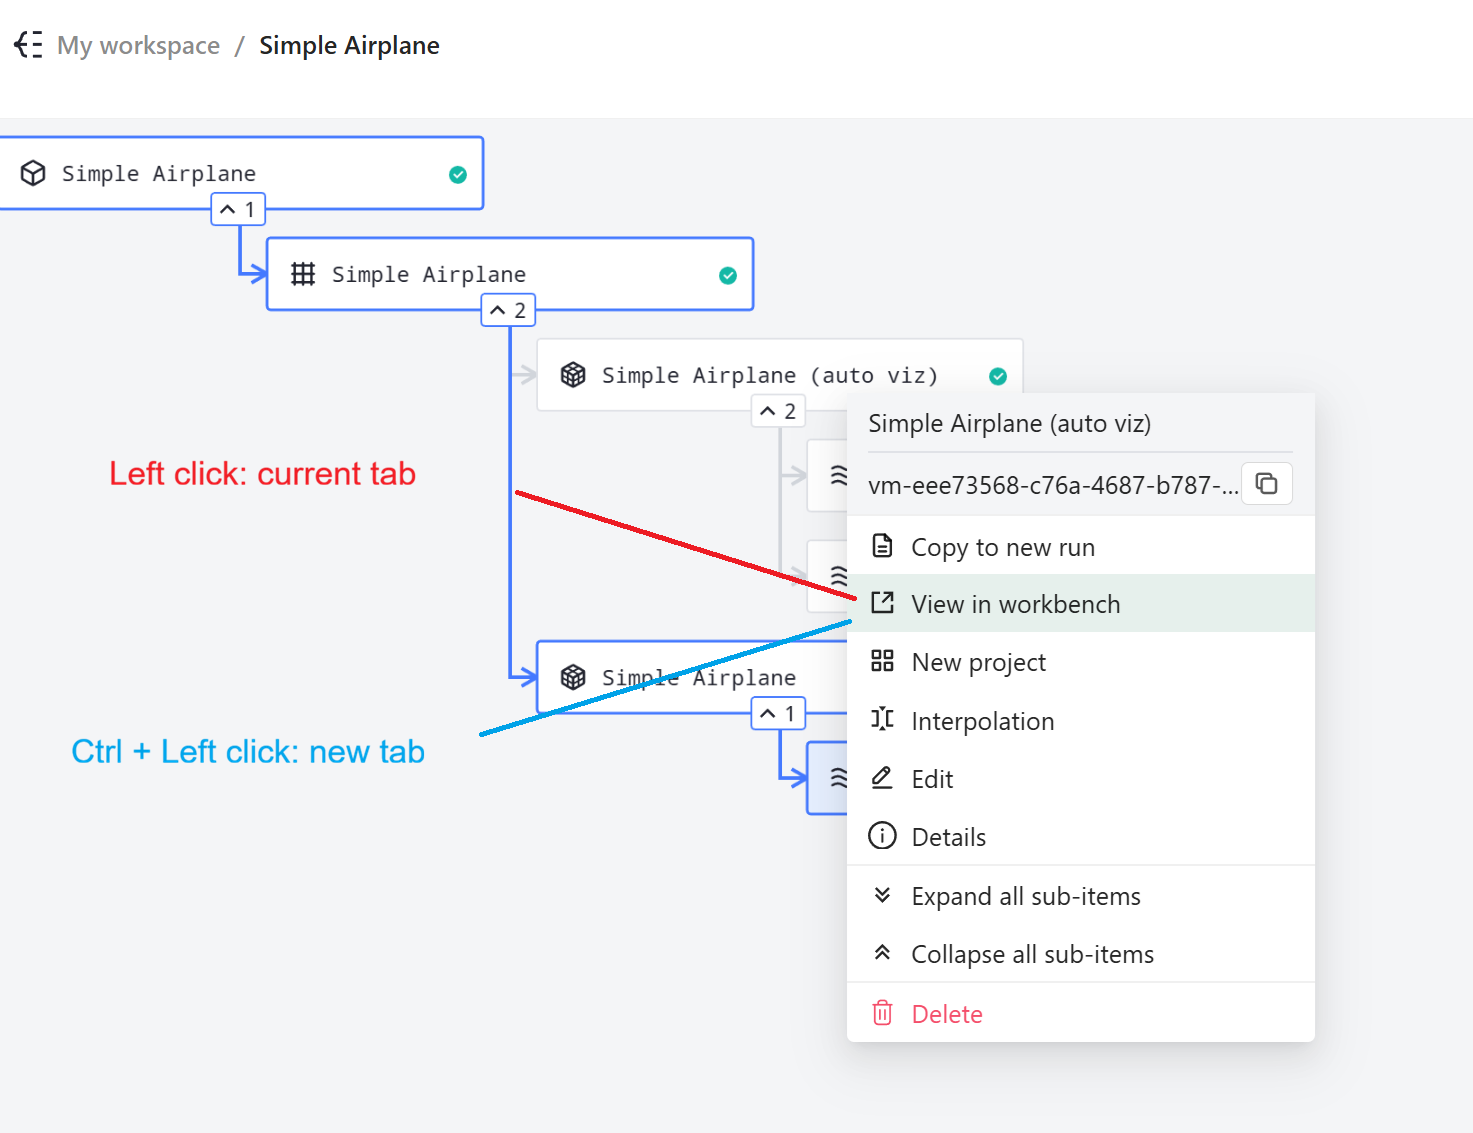Collapse the mesh node's 2 sub-items
This screenshot has width=1473, height=1133.
tap(508, 311)
